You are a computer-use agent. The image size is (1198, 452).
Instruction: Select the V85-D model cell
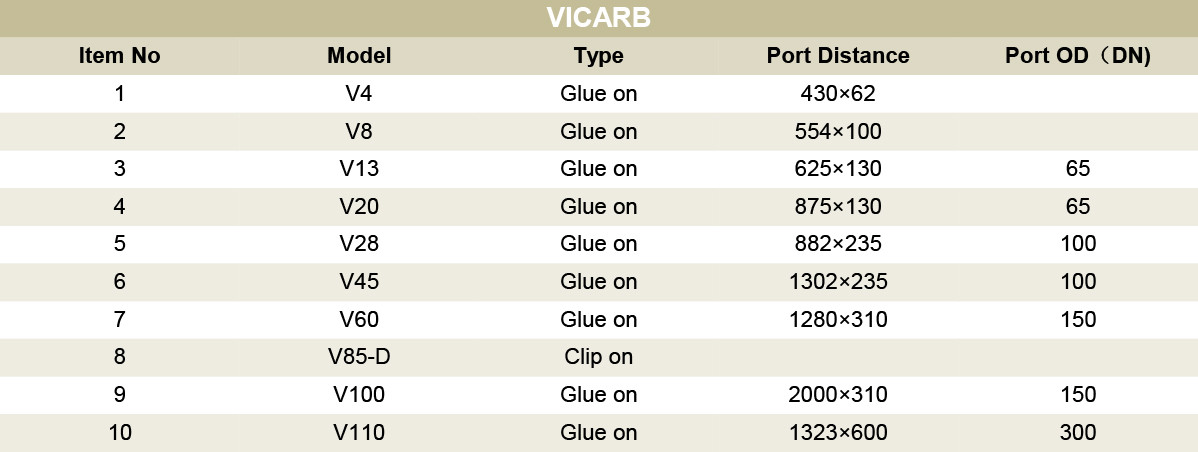pos(359,357)
